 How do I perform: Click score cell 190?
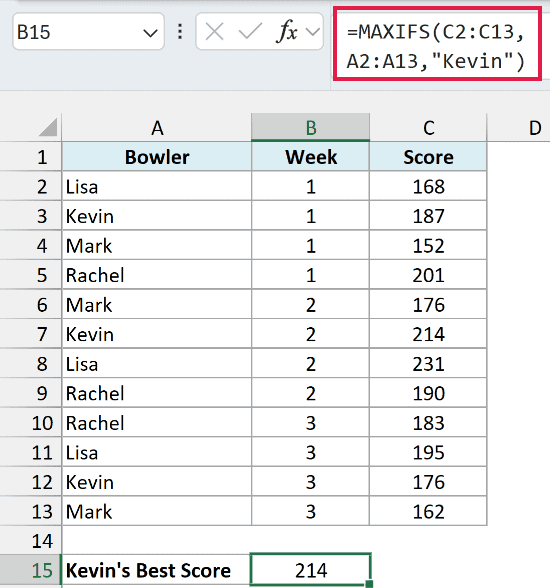(x=428, y=393)
